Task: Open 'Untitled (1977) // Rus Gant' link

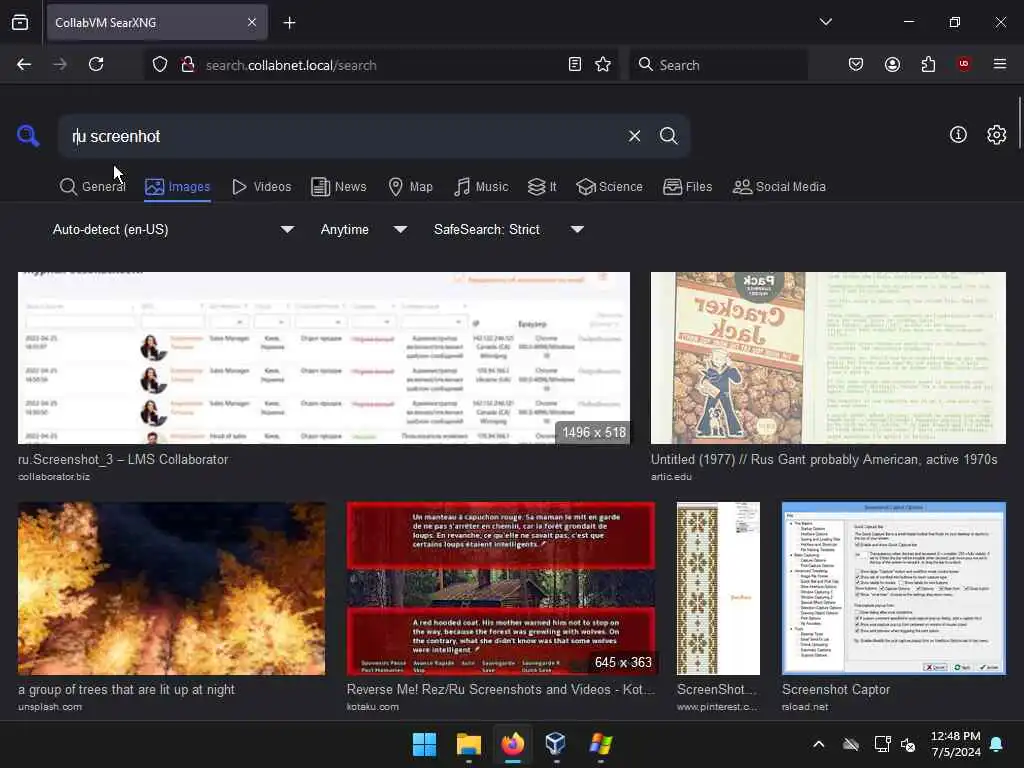Action: pyautogui.click(x=824, y=460)
